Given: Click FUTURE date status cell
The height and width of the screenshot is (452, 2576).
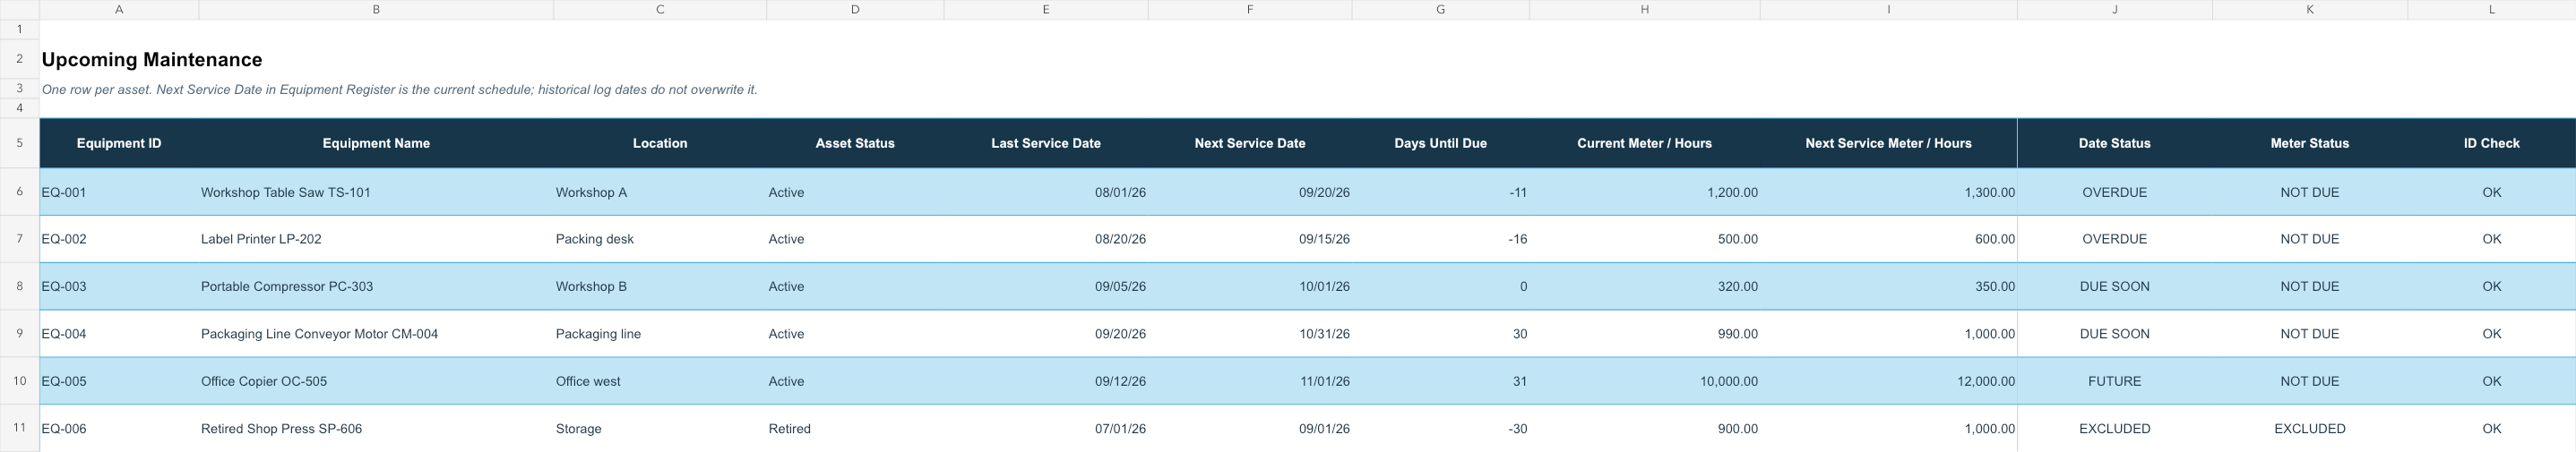Looking at the screenshot, I should (2114, 381).
